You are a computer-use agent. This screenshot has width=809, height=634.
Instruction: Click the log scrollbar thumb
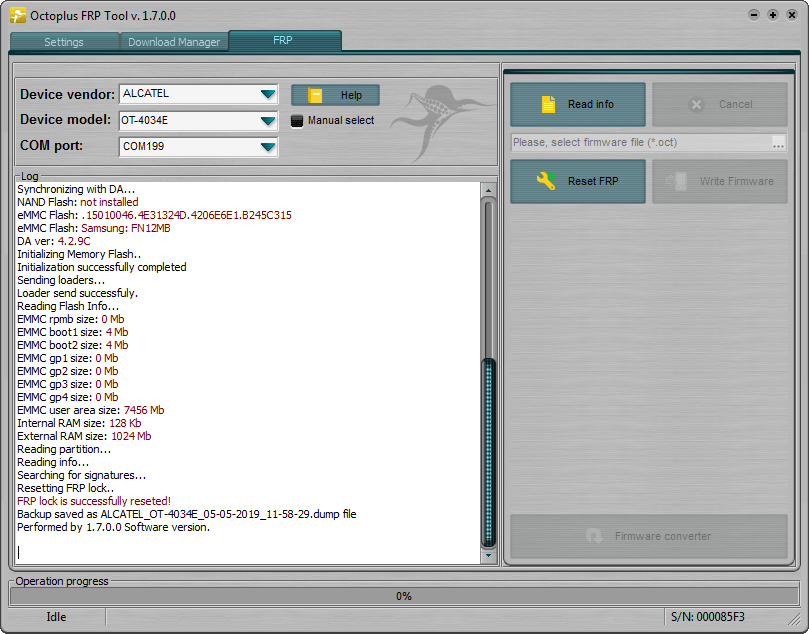pyautogui.click(x=488, y=453)
